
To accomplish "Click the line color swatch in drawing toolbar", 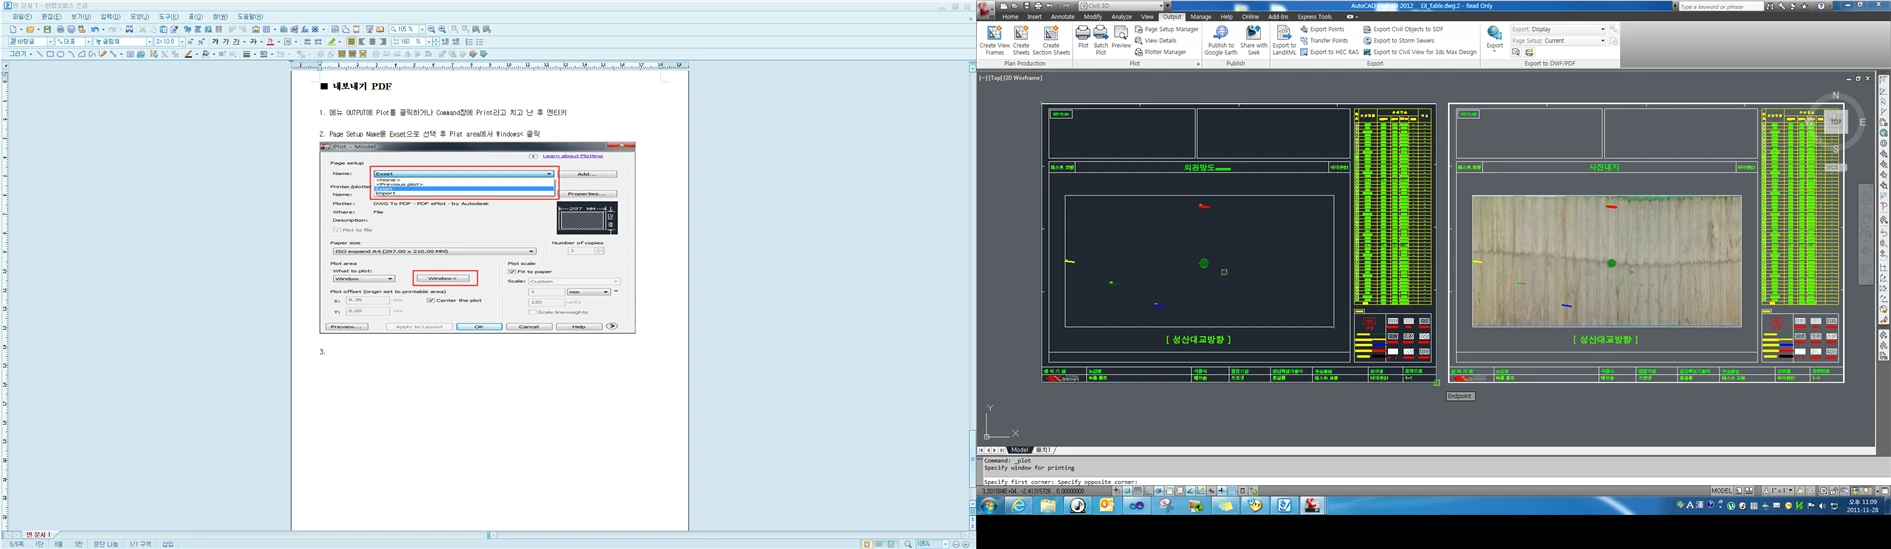I will [x=188, y=54].
